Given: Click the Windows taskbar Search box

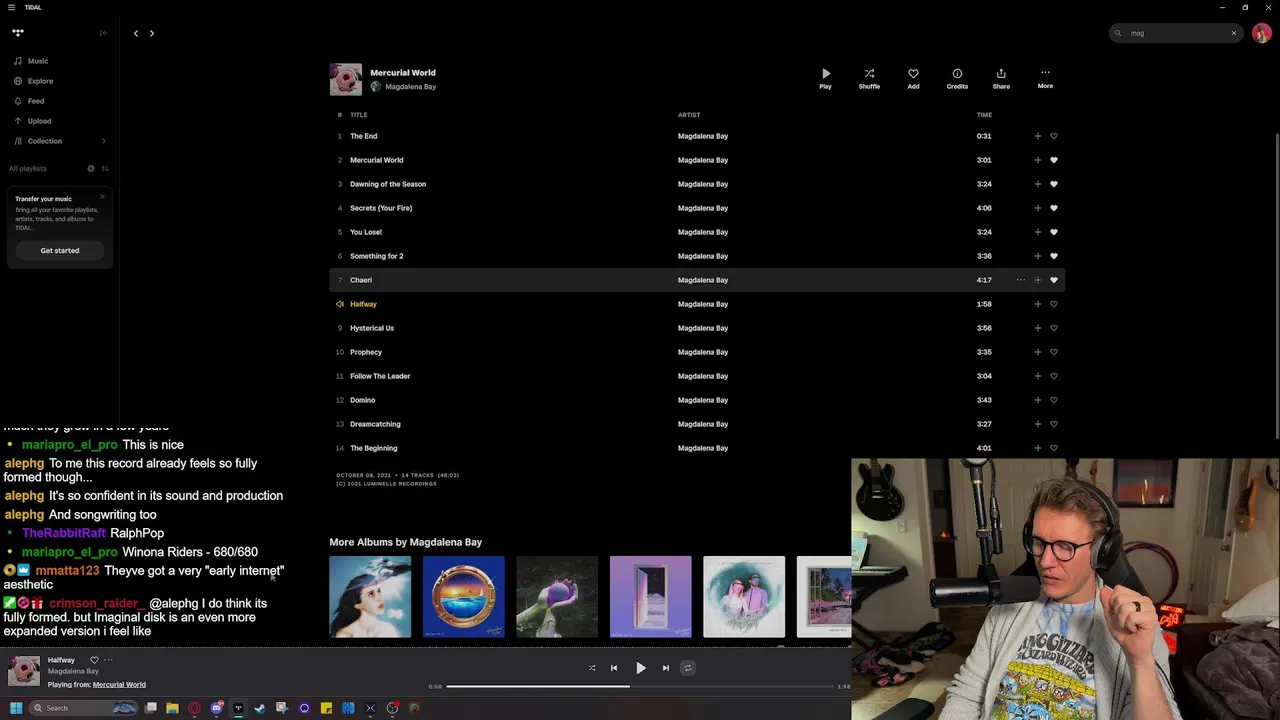Looking at the screenshot, I should click(83, 708).
